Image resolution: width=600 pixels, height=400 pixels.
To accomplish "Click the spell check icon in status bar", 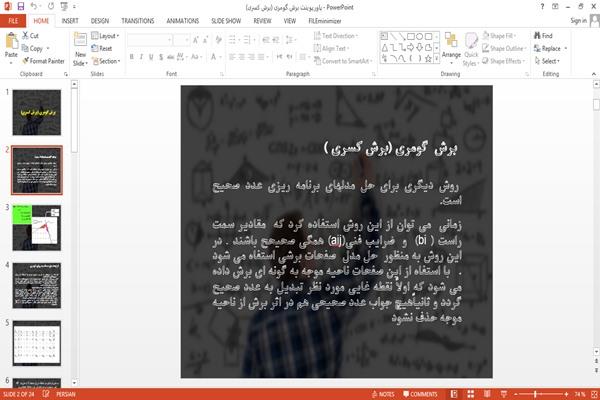I will pos(46,394).
